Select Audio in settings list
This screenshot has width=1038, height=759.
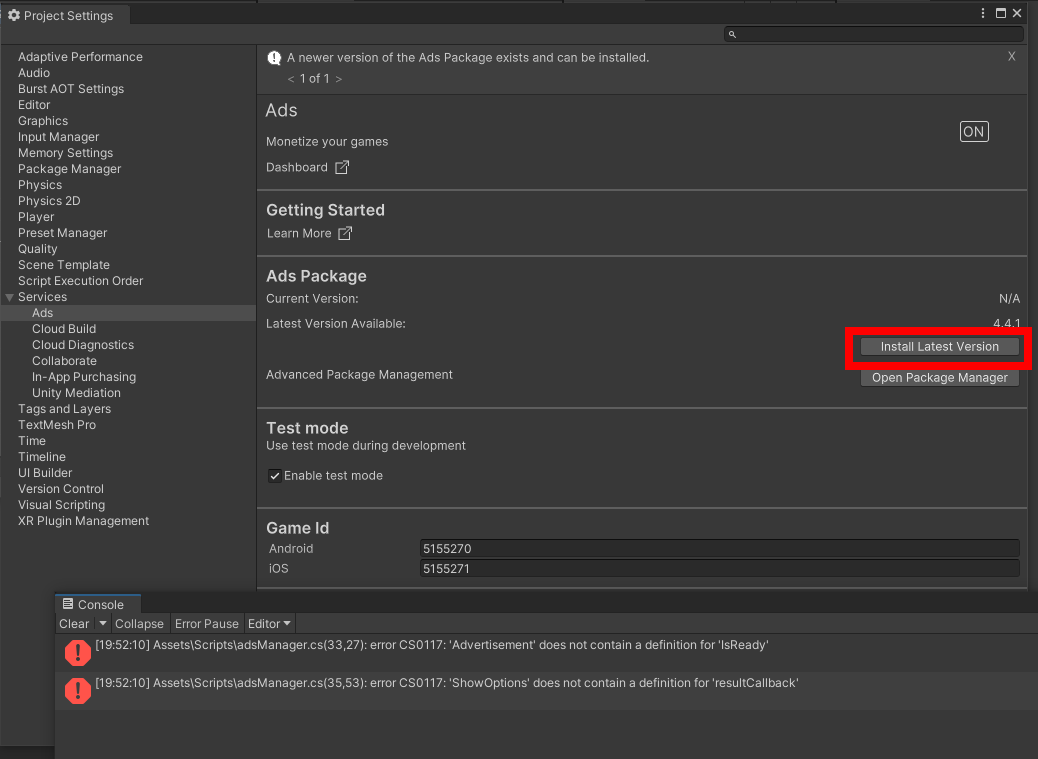coord(34,73)
